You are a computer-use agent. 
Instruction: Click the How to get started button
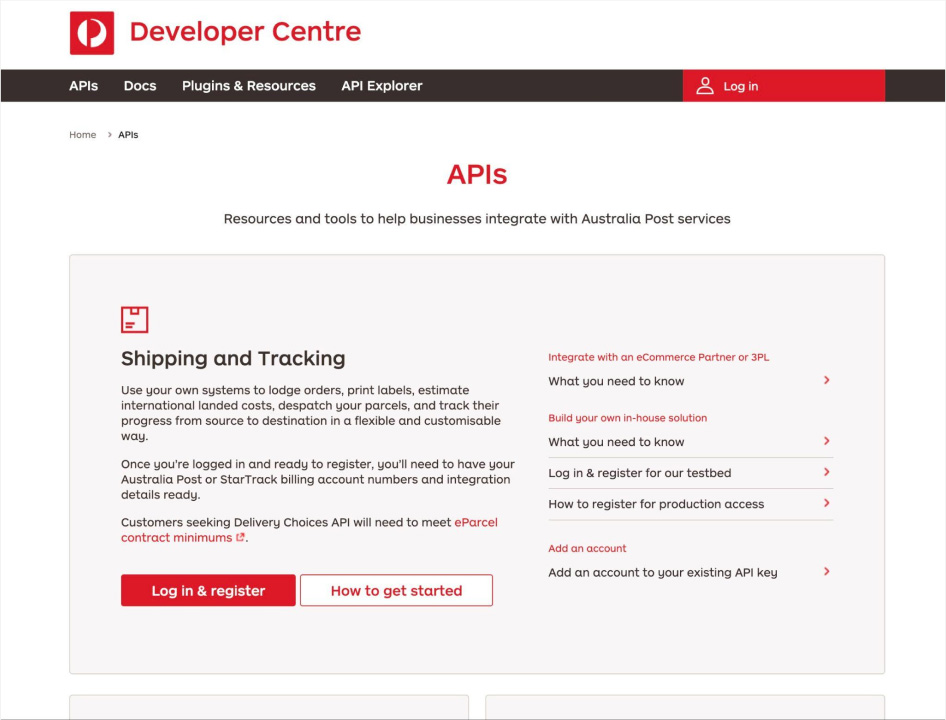click(396, 590)
